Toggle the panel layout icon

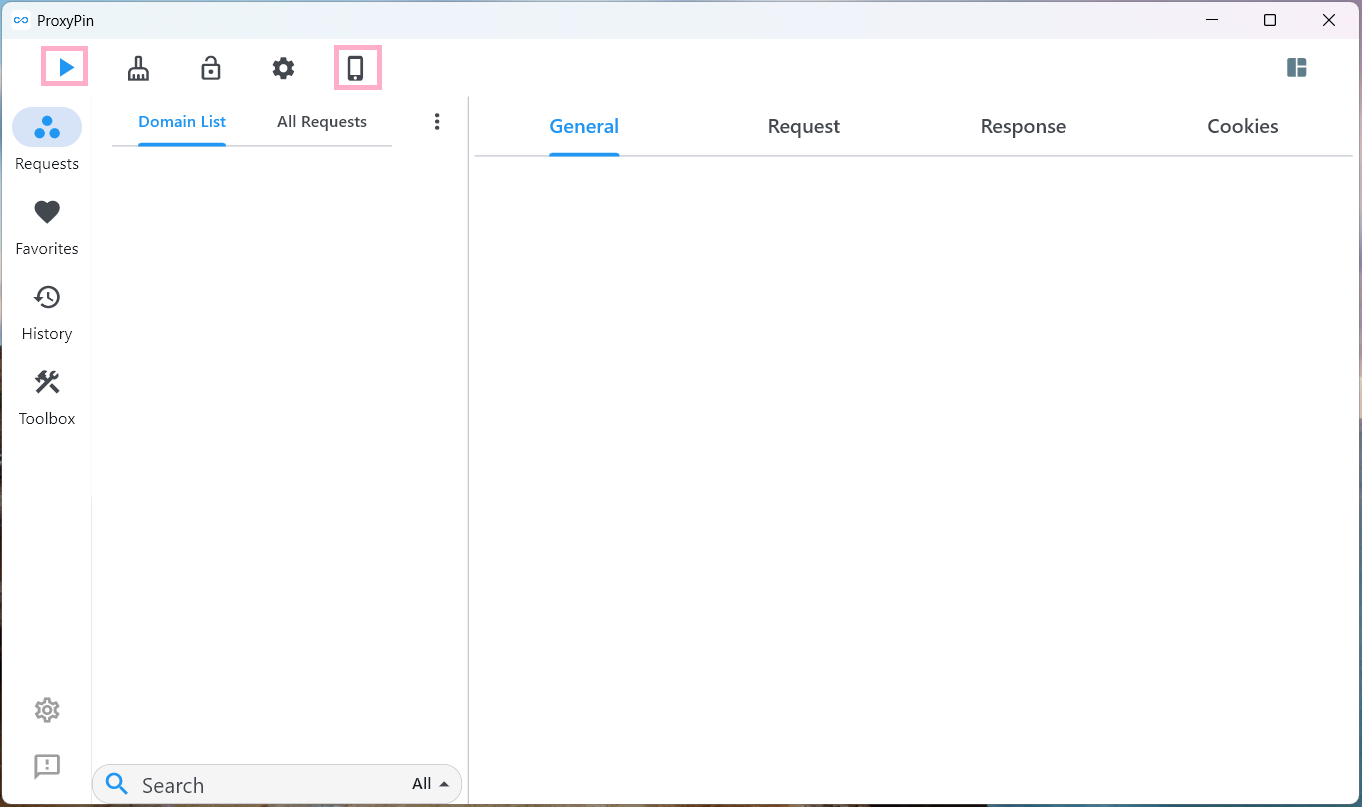(1297, 68)
